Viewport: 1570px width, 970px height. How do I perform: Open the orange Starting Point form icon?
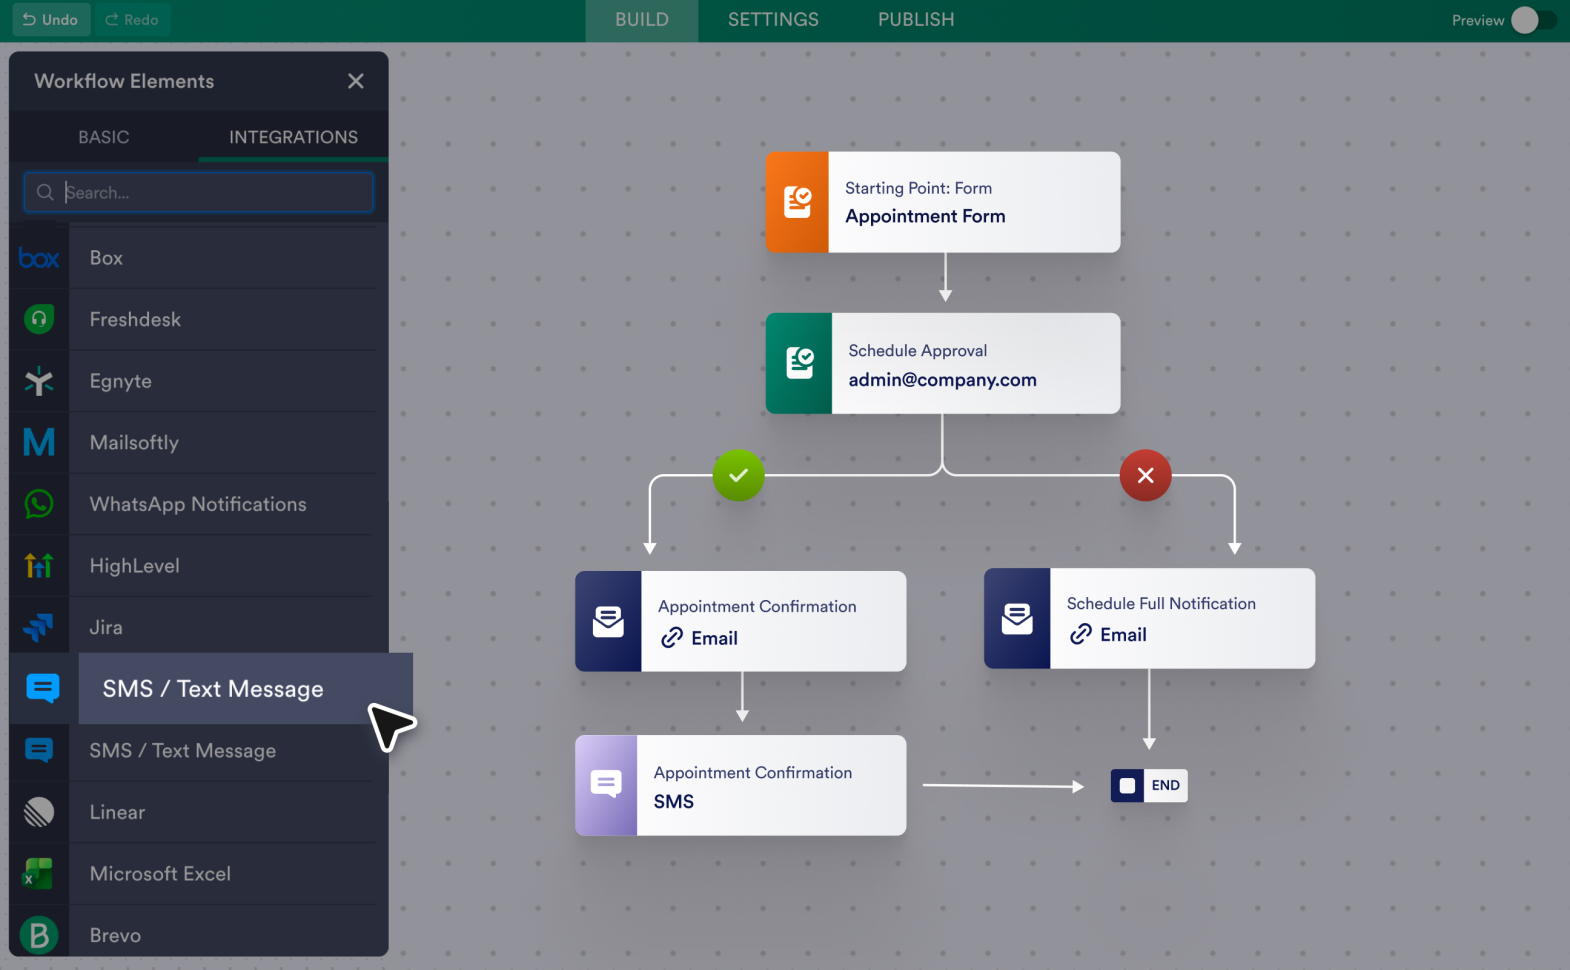(x=798, y=202)
